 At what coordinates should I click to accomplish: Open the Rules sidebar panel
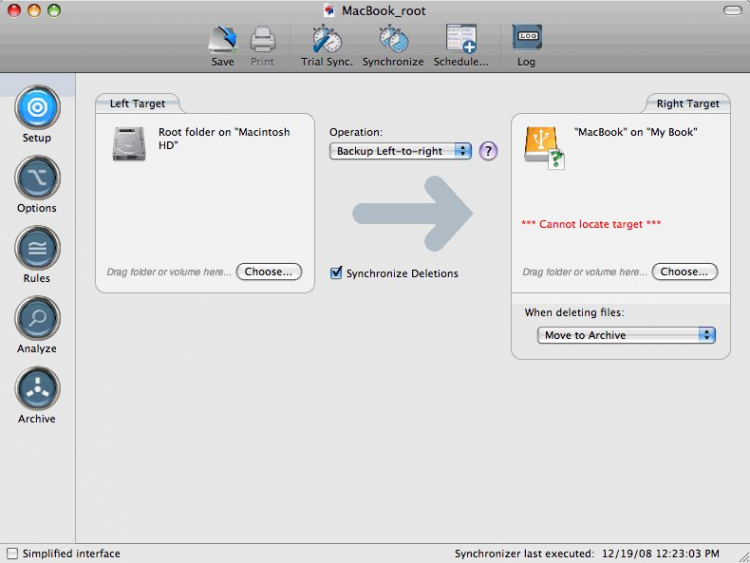point(37,248)
